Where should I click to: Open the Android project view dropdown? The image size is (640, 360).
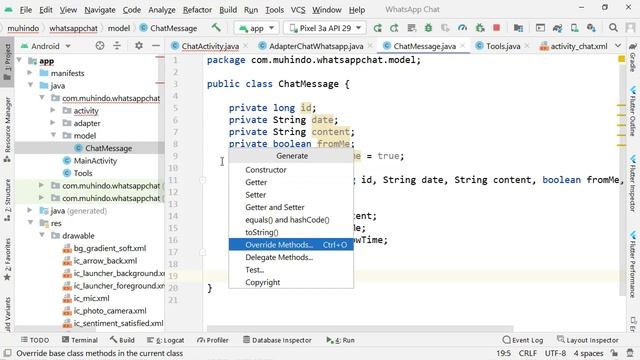(46, 46)
